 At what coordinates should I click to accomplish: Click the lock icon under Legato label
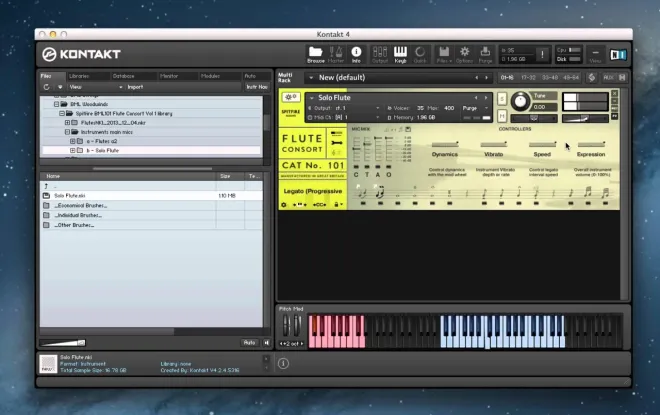(x=338, y=205)
